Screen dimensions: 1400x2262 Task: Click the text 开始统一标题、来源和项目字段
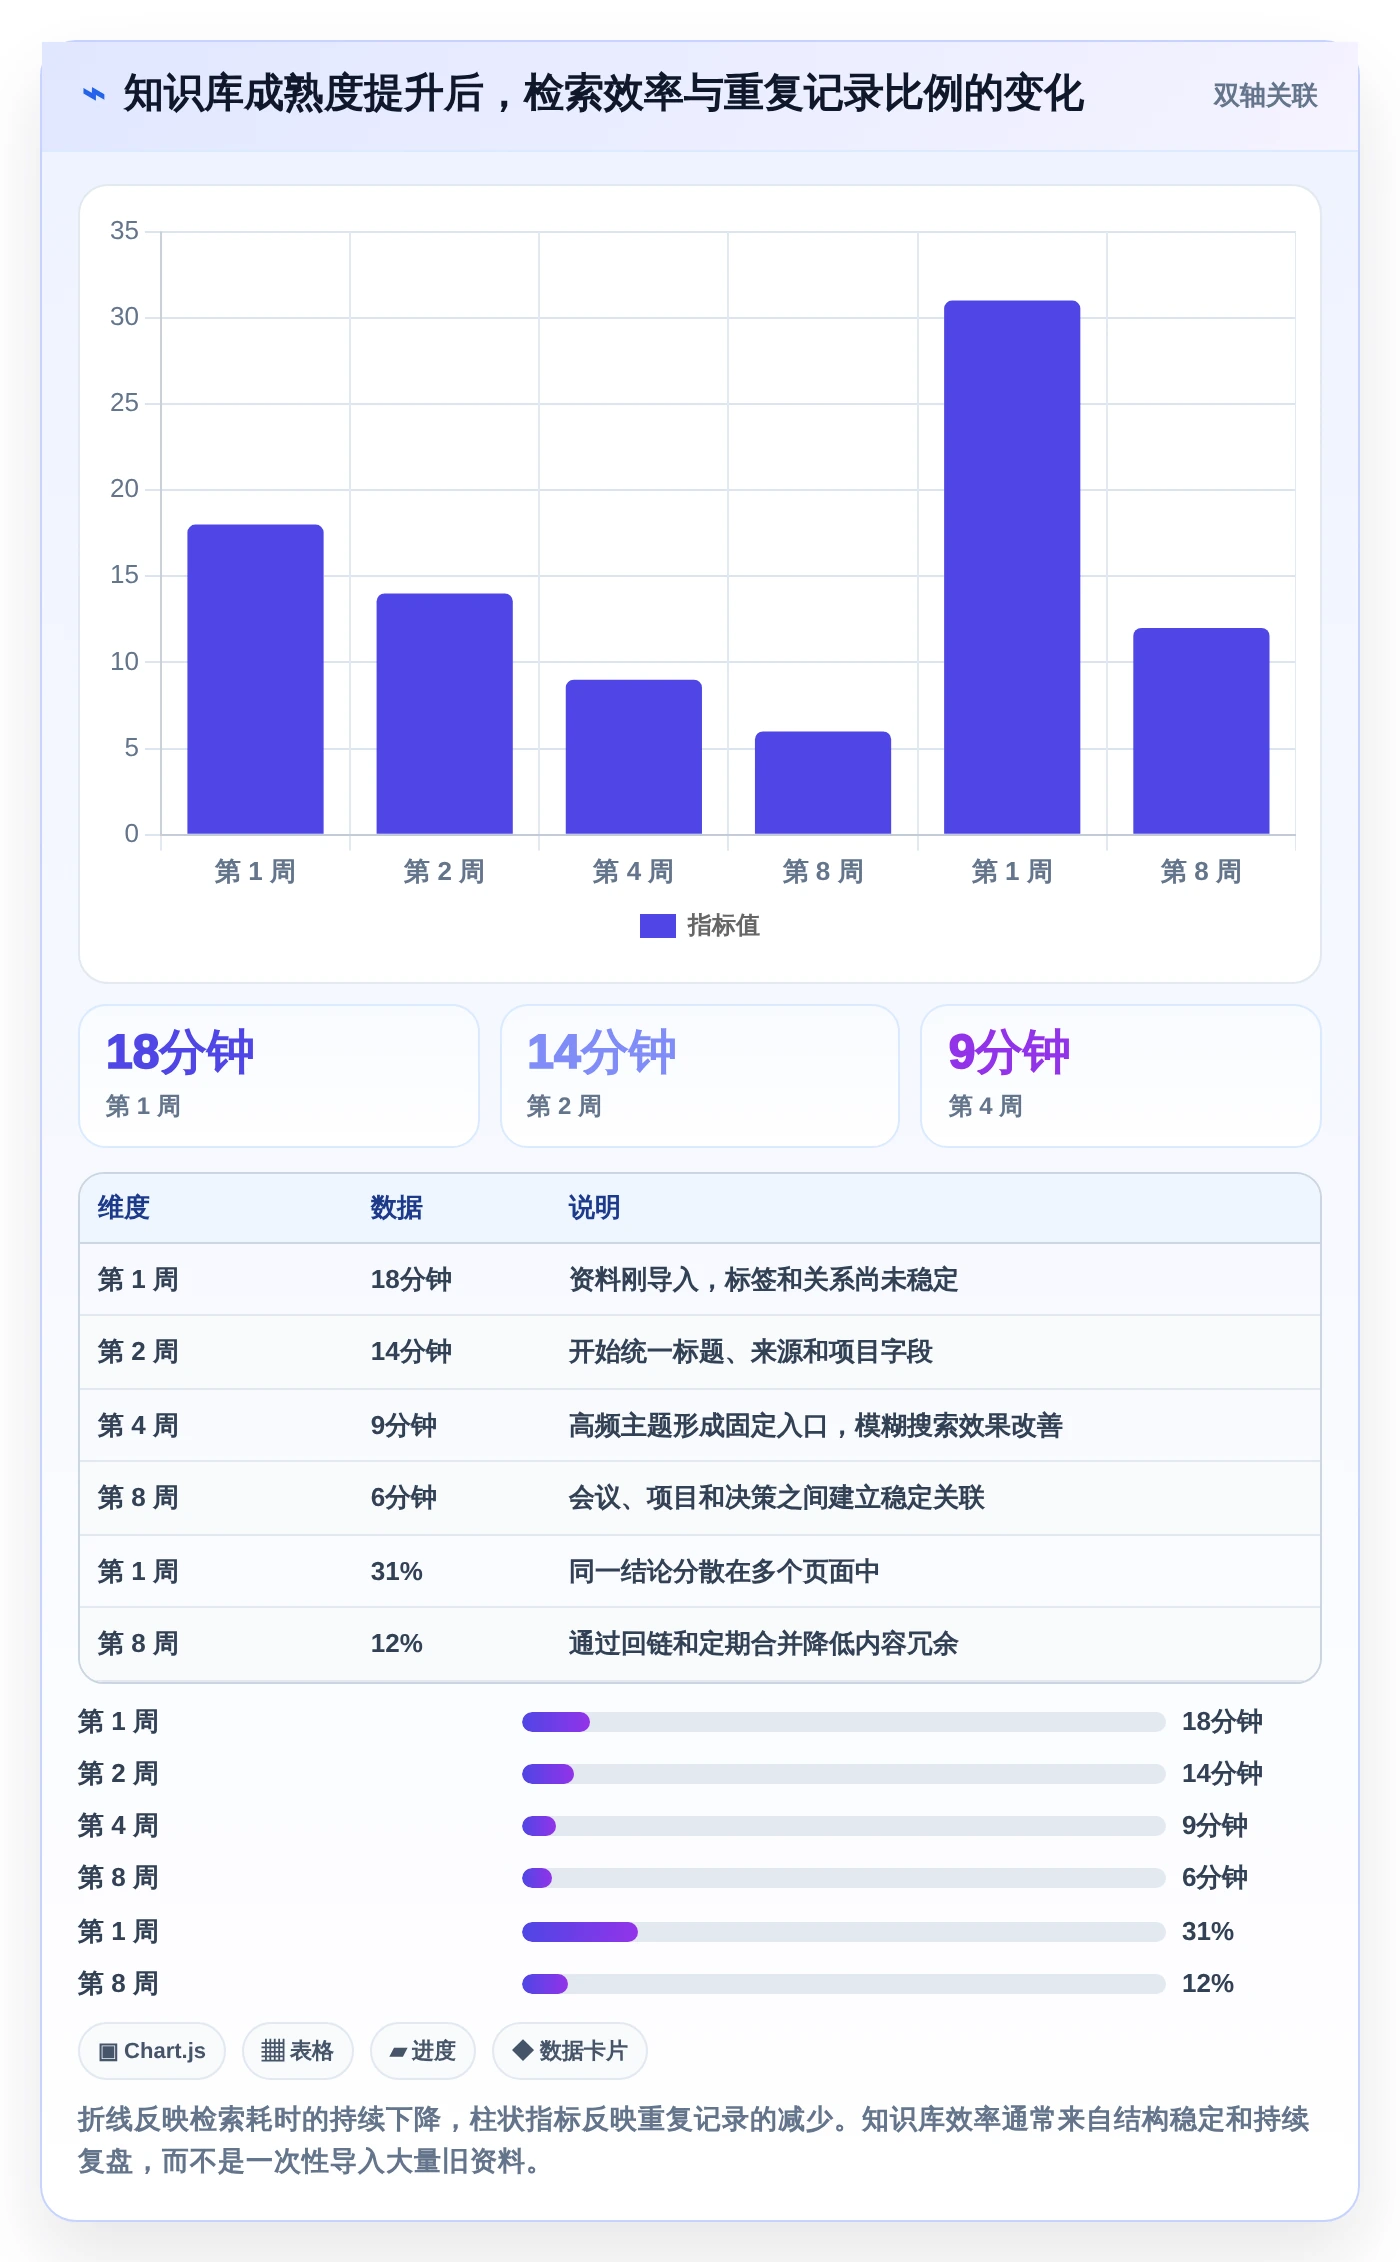click(750, 1352)
